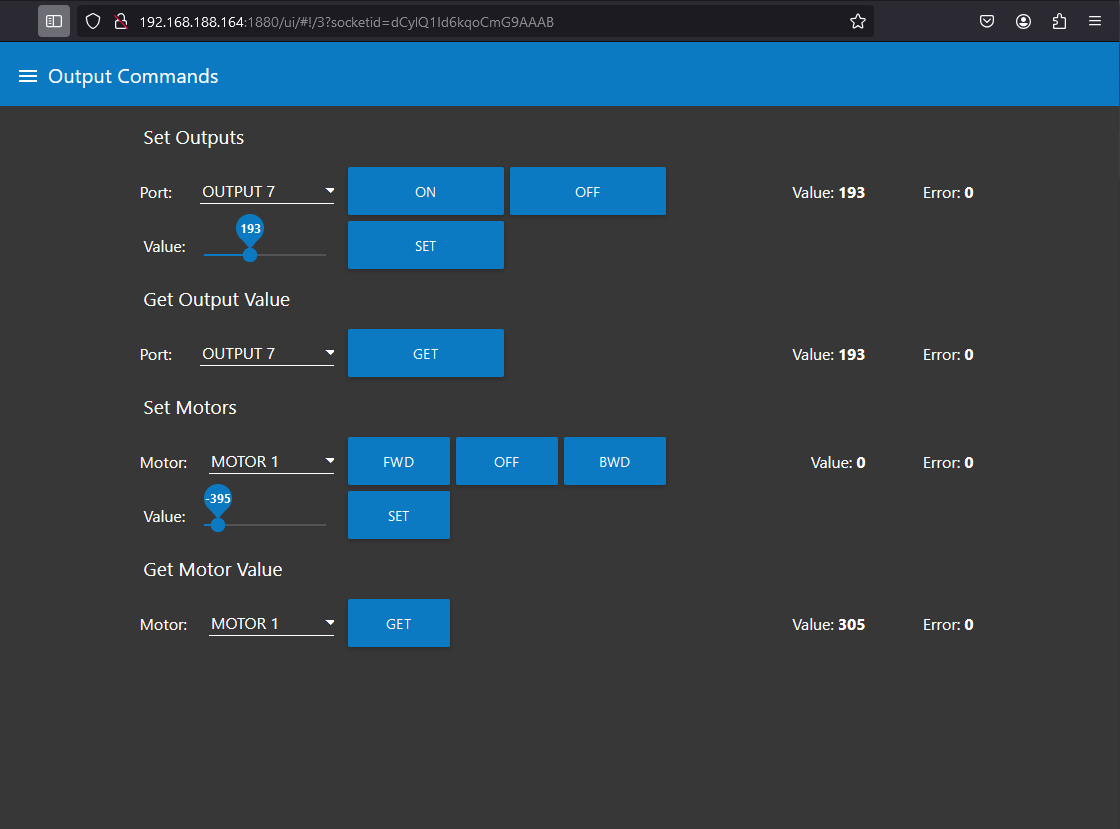The width and height of the screenshot is (1120, 829).
Task: Toggle the Firefox sidebar icon
Action: tap(54, 21)
